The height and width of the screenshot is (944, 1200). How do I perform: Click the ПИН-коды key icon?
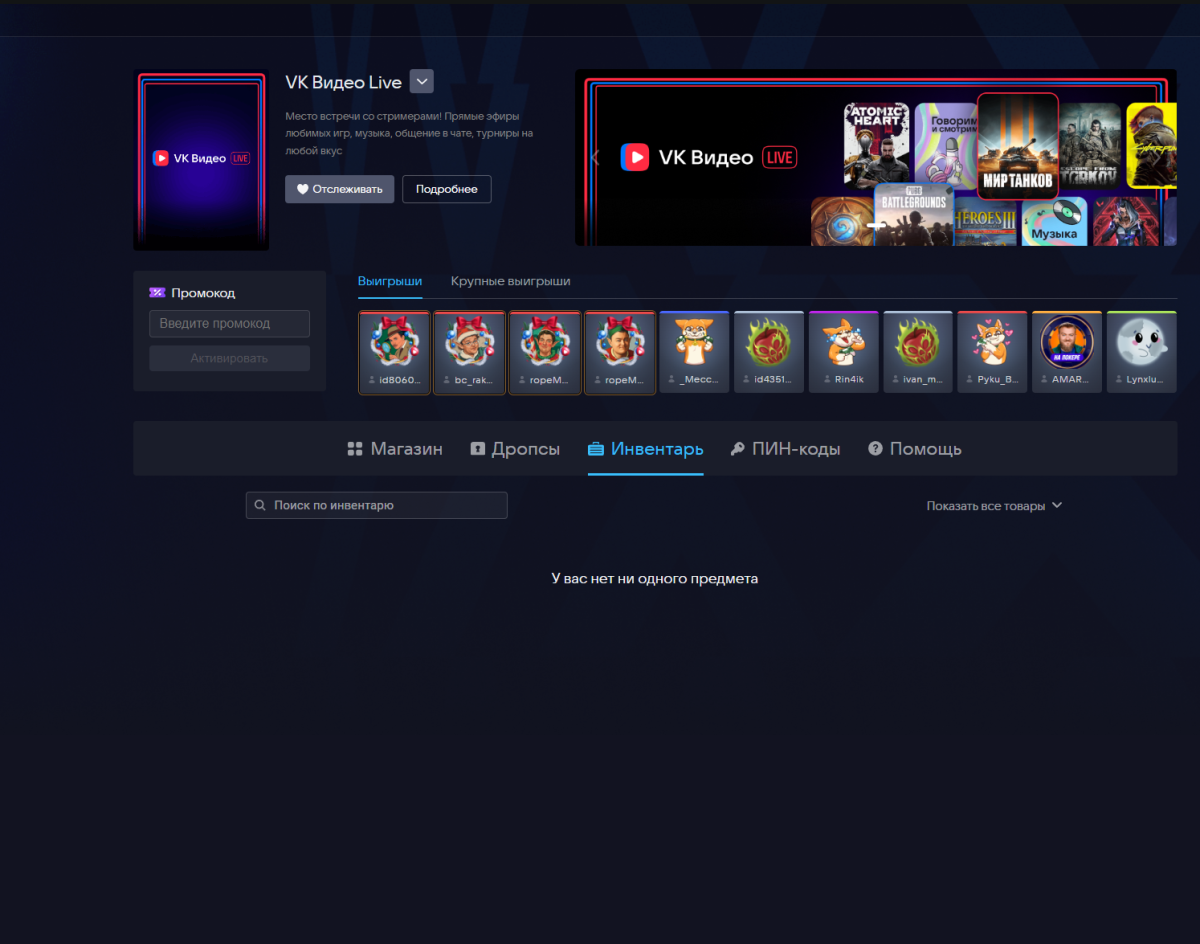(x=738, y=449)
